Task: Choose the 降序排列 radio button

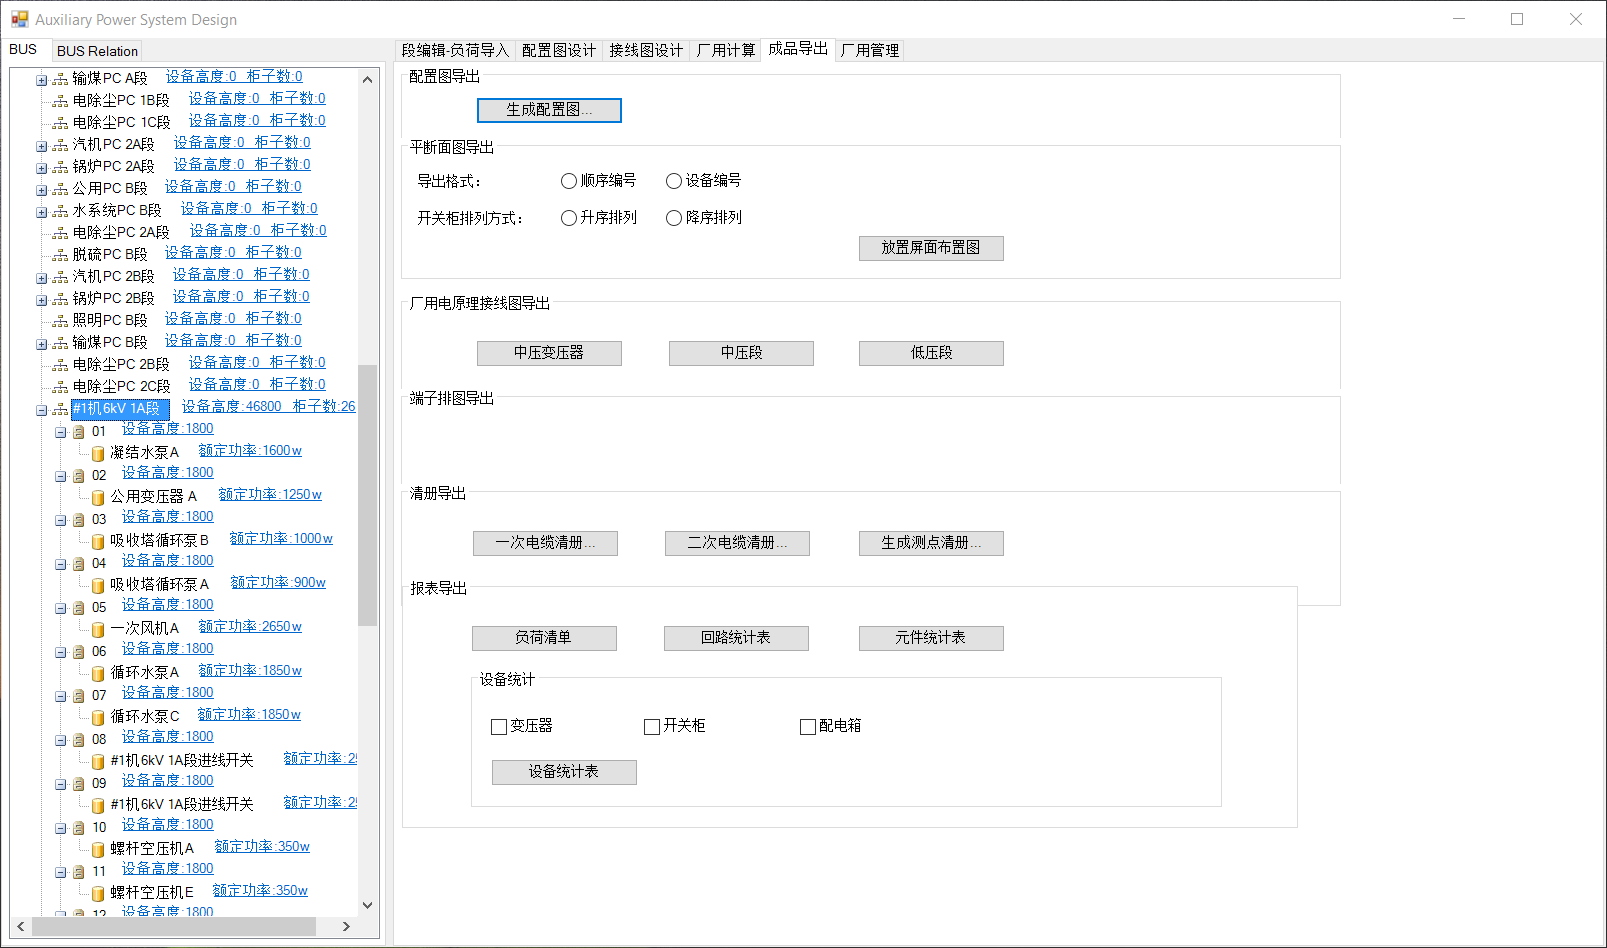Action: click(x=674, y=218)
